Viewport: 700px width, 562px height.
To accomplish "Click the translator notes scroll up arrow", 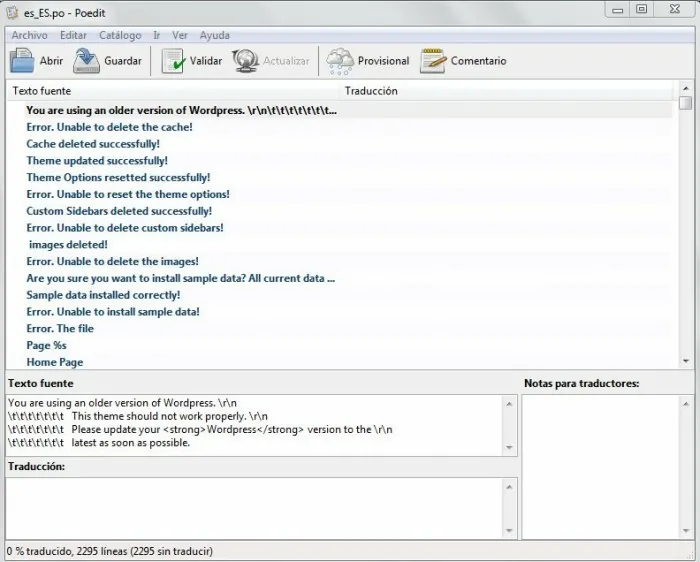I will 686,404.
